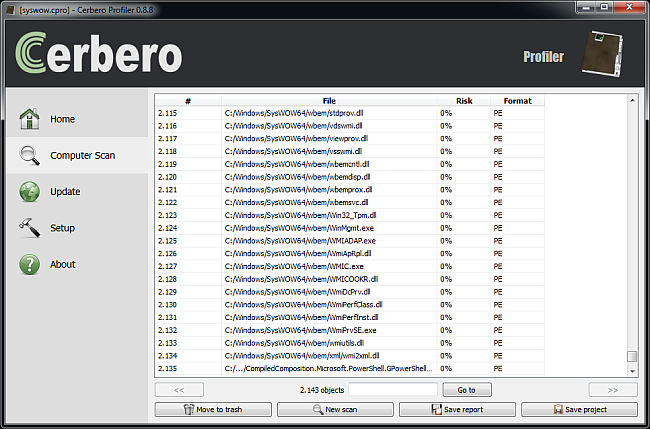Image resolution: width=650 pixels, height=429 pixels.
Task: Click the vertical scrollbar thumb
Action: point(632,356)
